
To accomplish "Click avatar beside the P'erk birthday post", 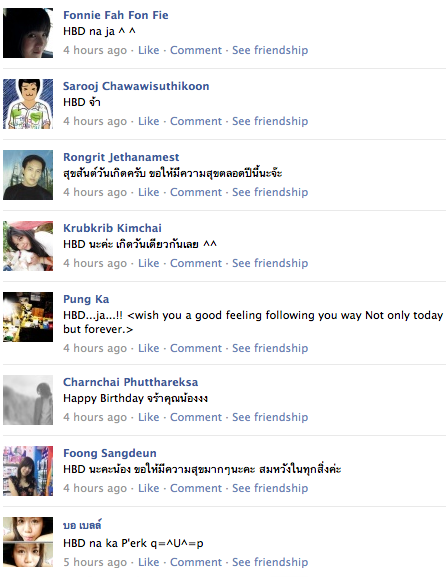I will point(28,542).
